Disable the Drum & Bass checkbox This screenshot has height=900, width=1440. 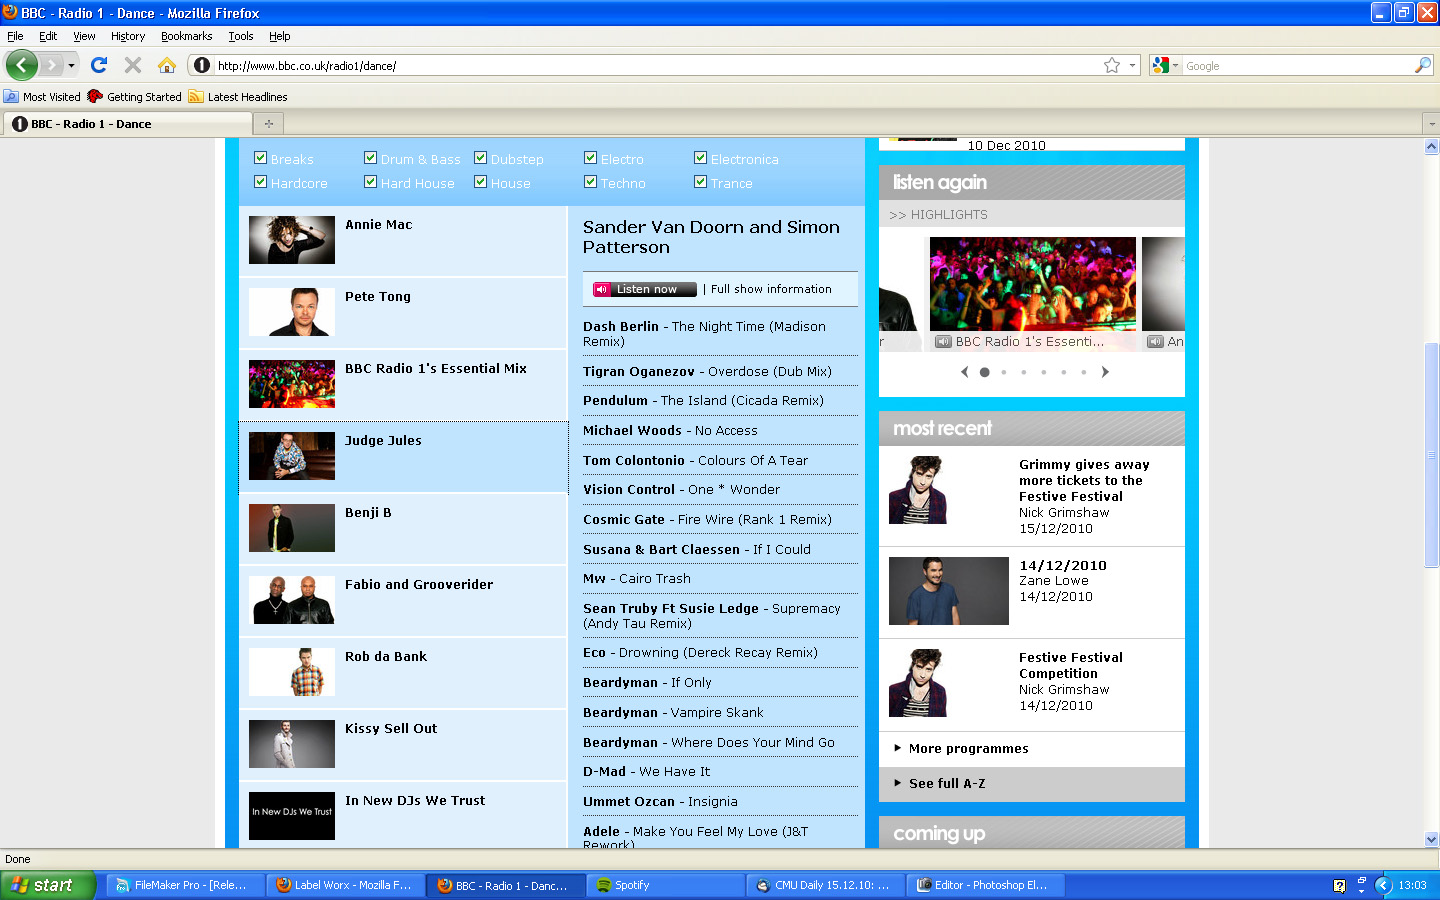tap(371, 158)
